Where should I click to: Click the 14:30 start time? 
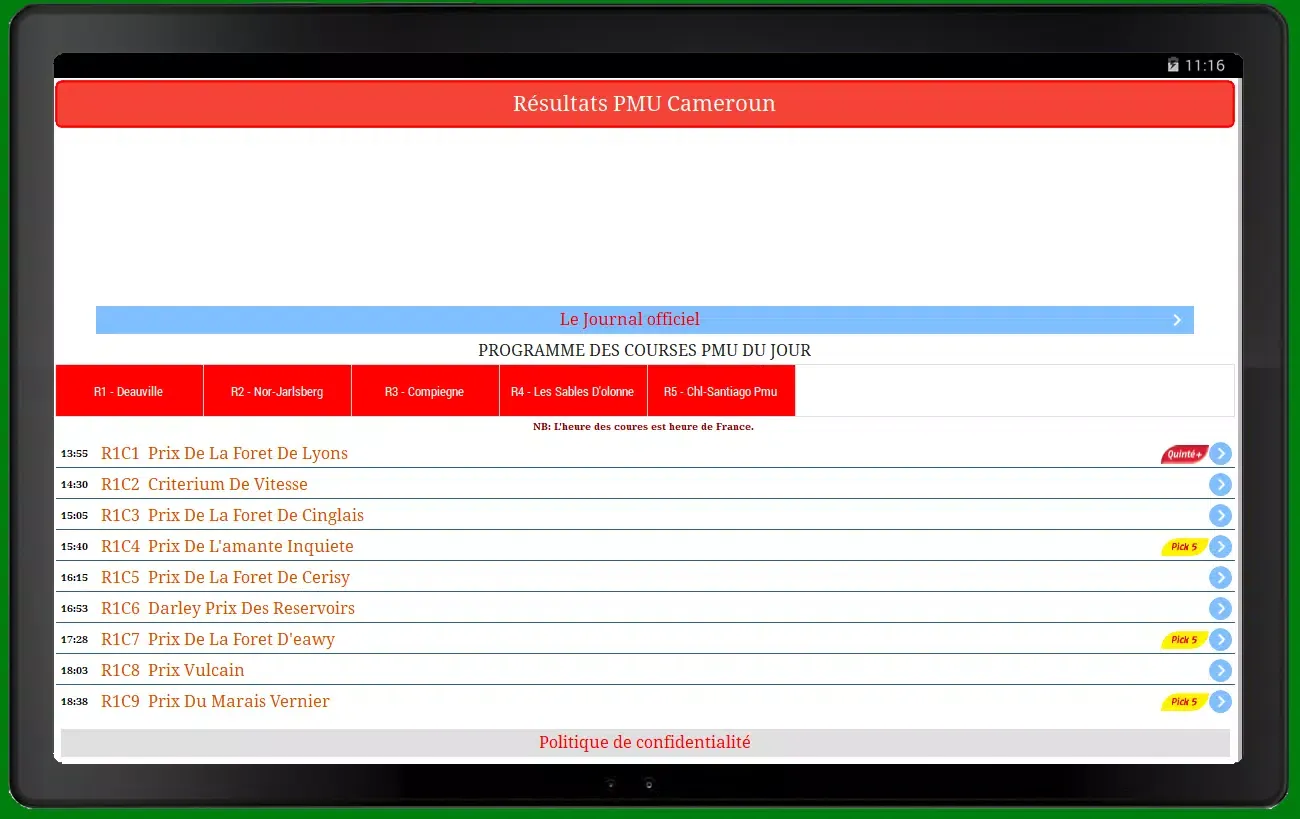point(74,485)
